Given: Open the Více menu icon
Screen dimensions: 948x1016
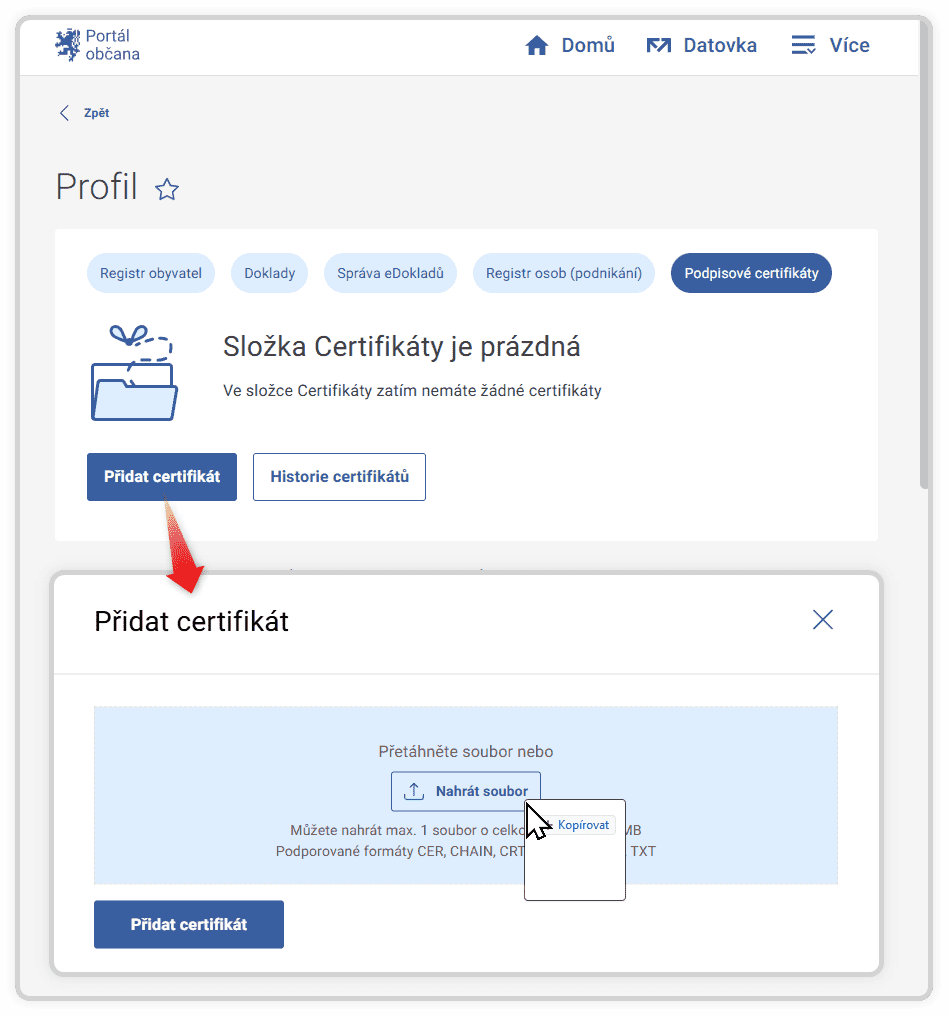Looking at the screenshot, I should [801, 44].
